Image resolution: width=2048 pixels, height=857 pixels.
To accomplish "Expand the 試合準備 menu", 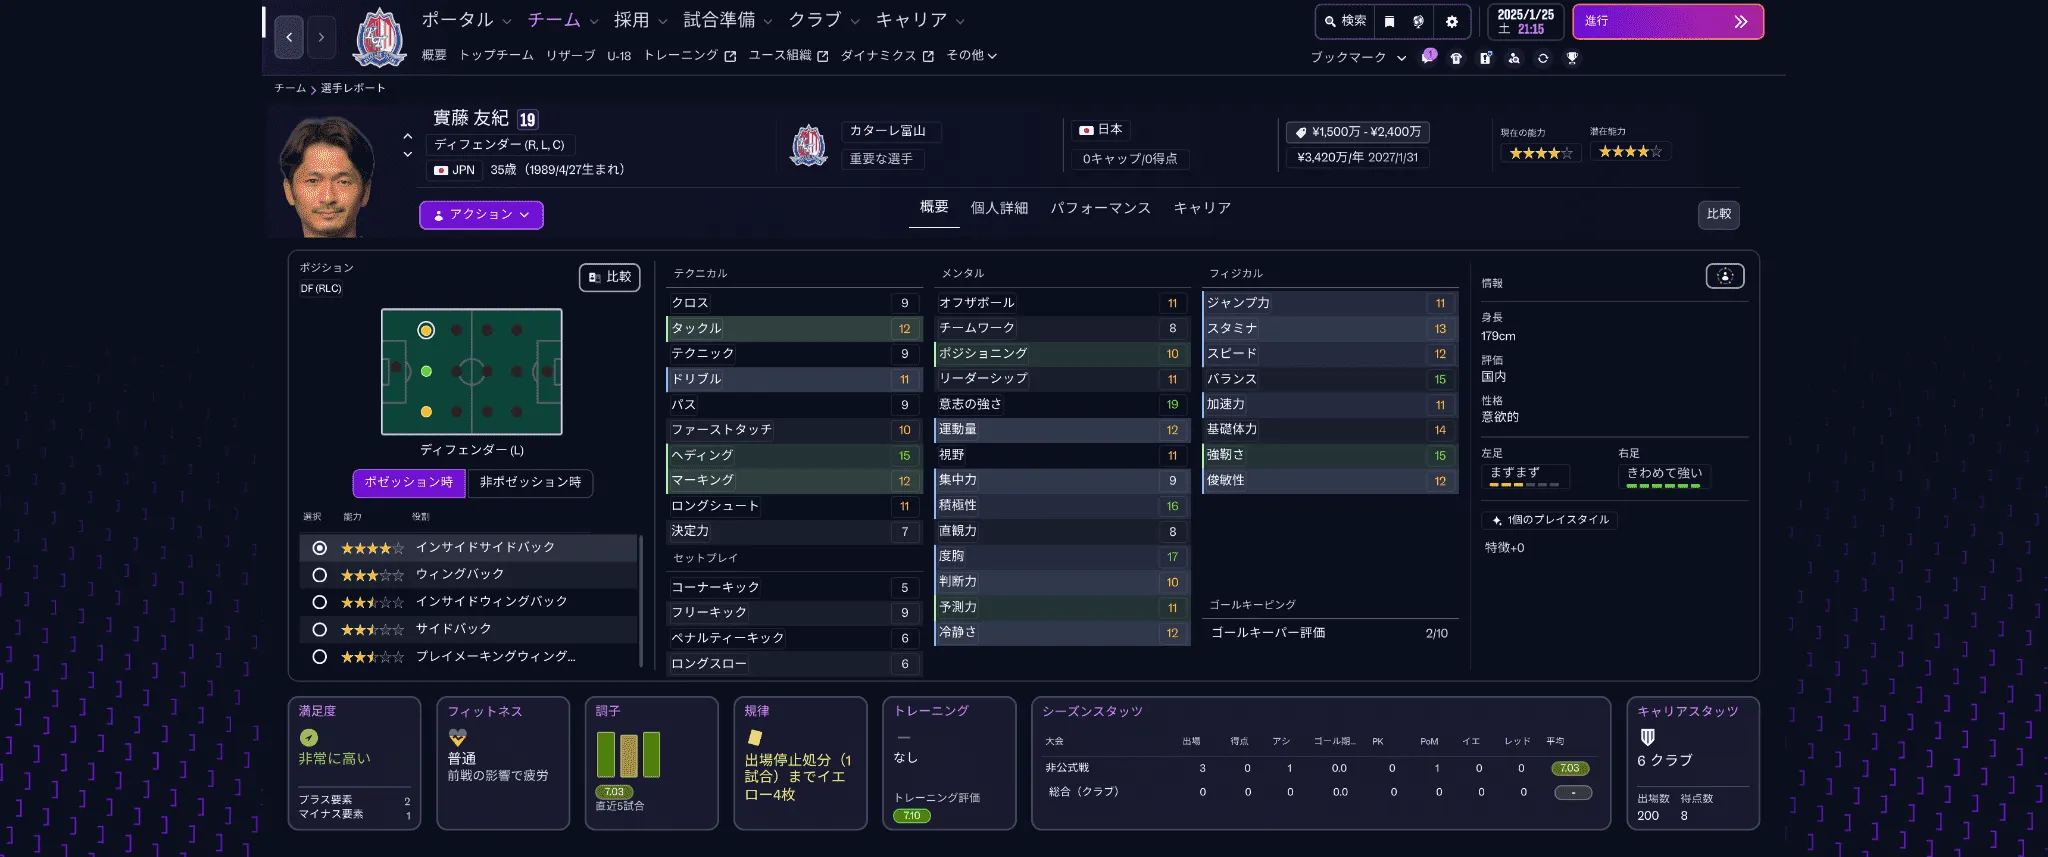I will [728, 20].
